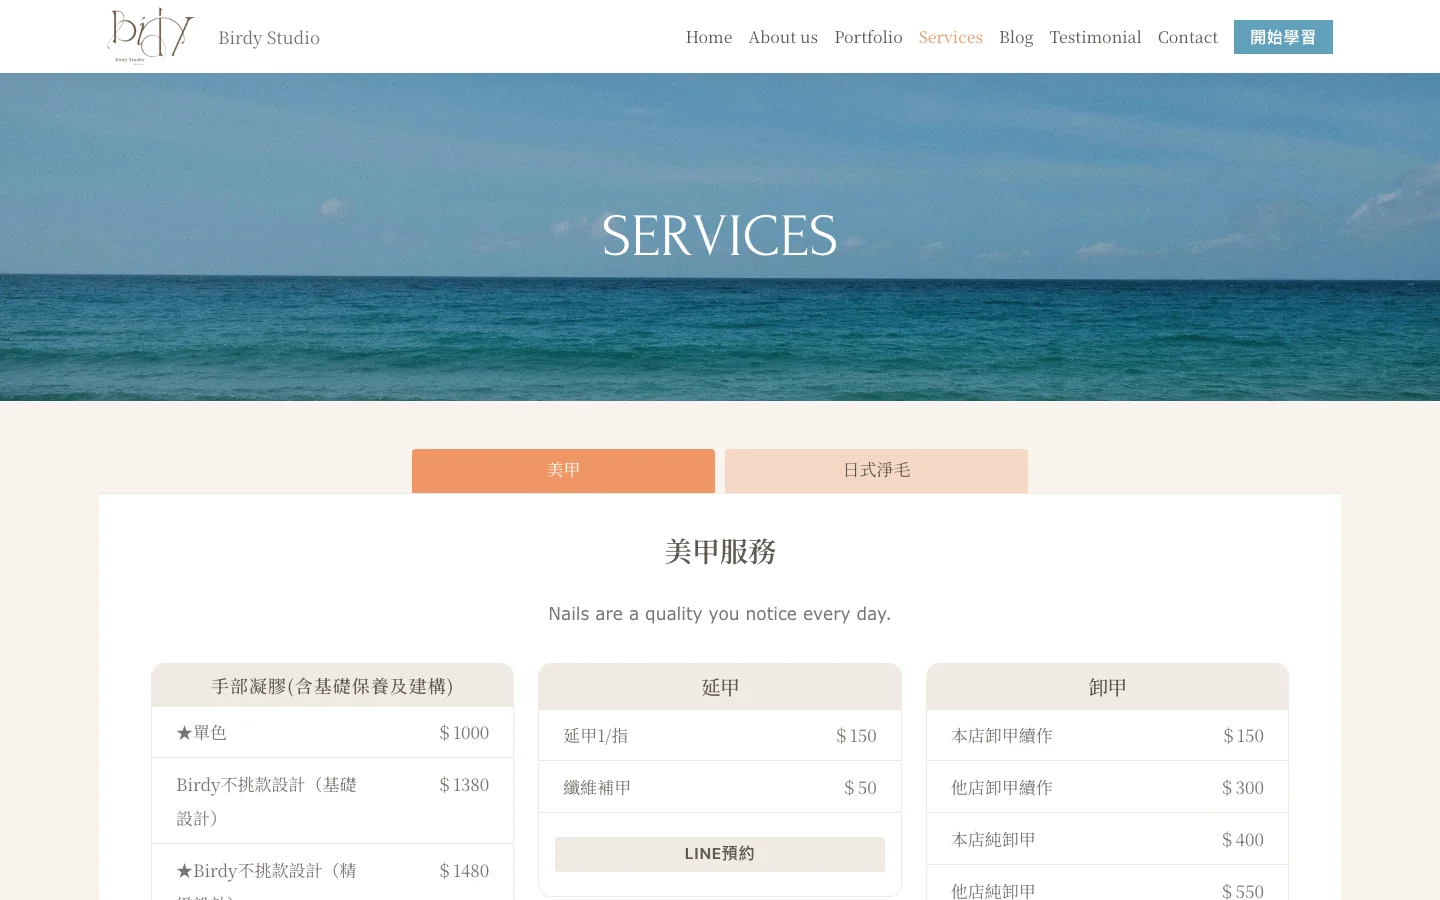Select the 本店卸甲續作 row label
The width and height of the screenshot is (1440, 900).
point(1002,736)
